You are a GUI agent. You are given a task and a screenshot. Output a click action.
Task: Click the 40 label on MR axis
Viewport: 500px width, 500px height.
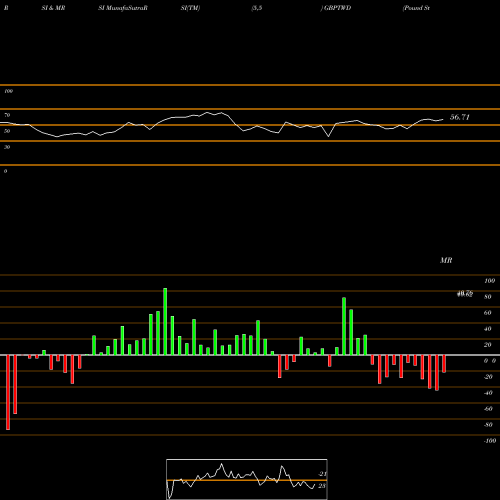point(488,329)
